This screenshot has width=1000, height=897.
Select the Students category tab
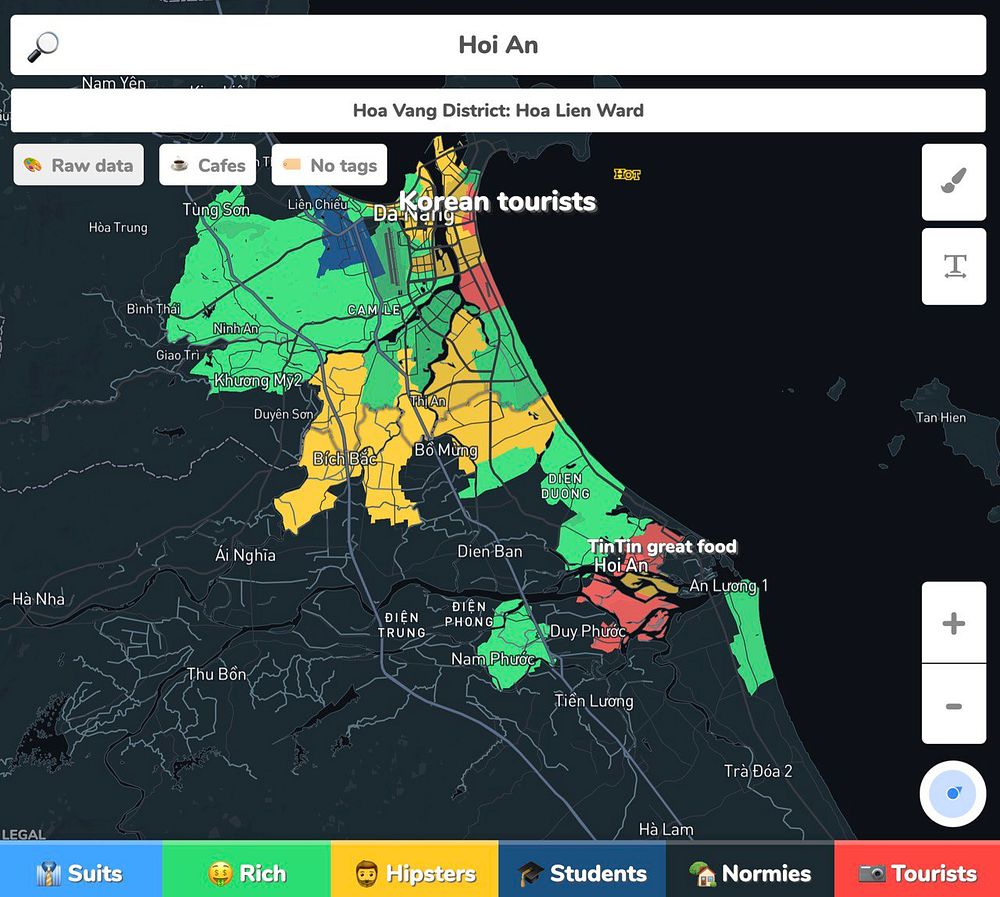[x=582, y=872]
